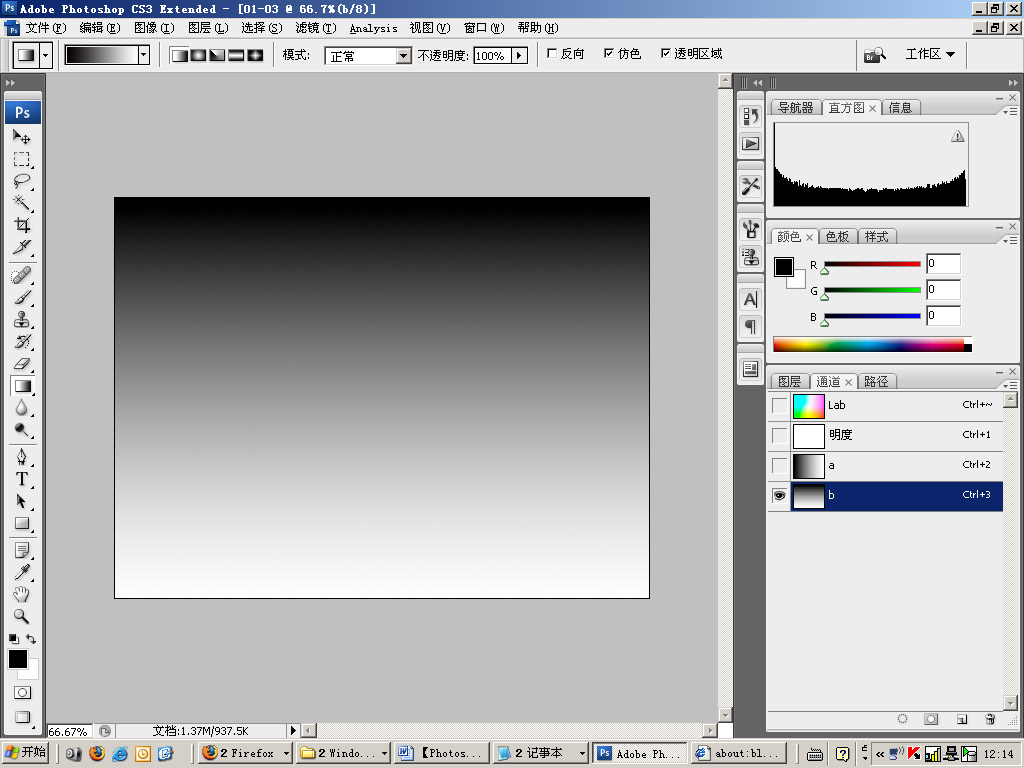Select the Magic Wand tool
Image resolution: width=1024 pixels, height=768 pixels.
(x=22, y=202)
